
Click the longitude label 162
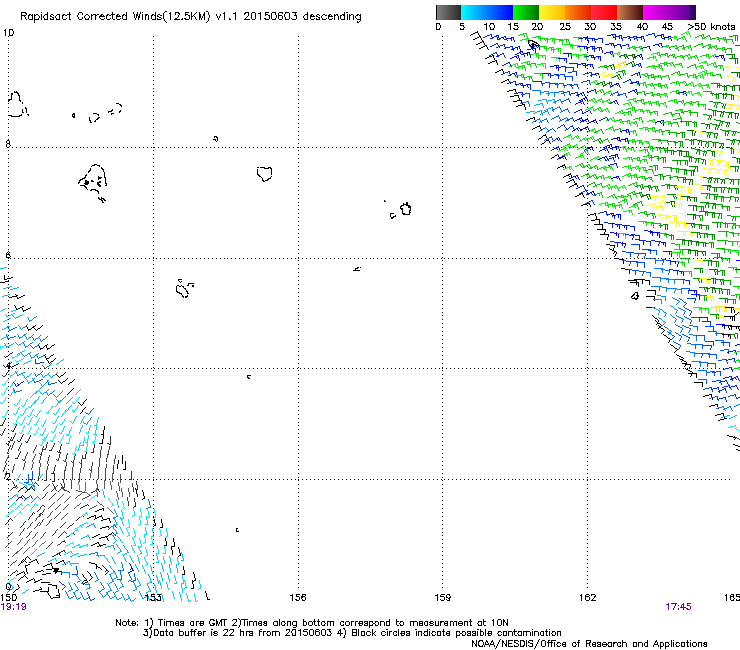tap(588, 598)
